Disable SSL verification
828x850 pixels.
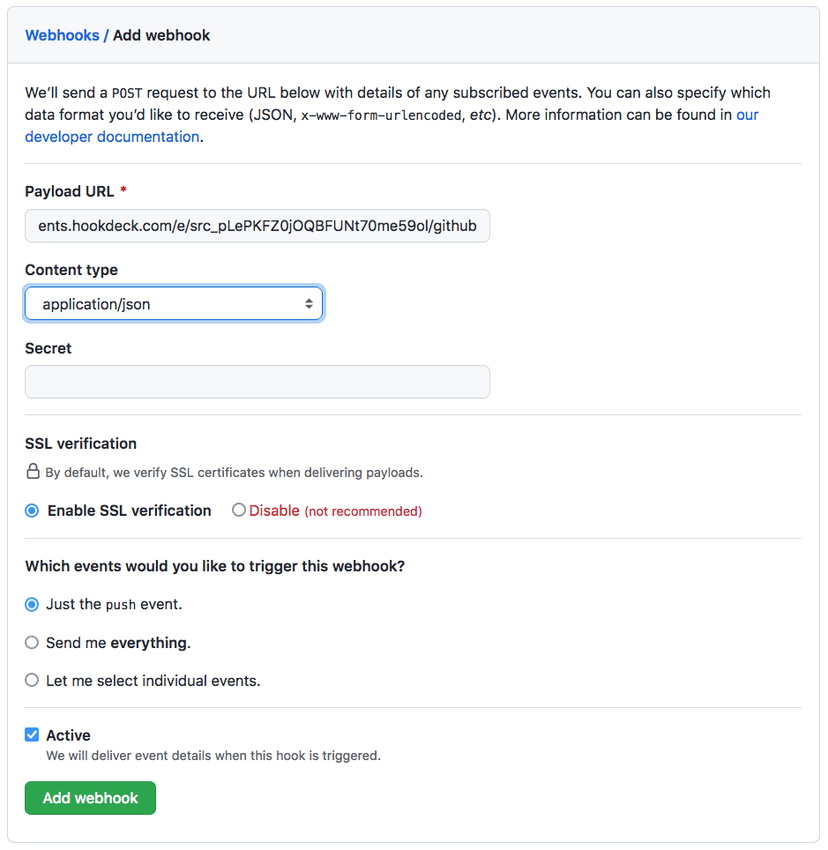237,510
